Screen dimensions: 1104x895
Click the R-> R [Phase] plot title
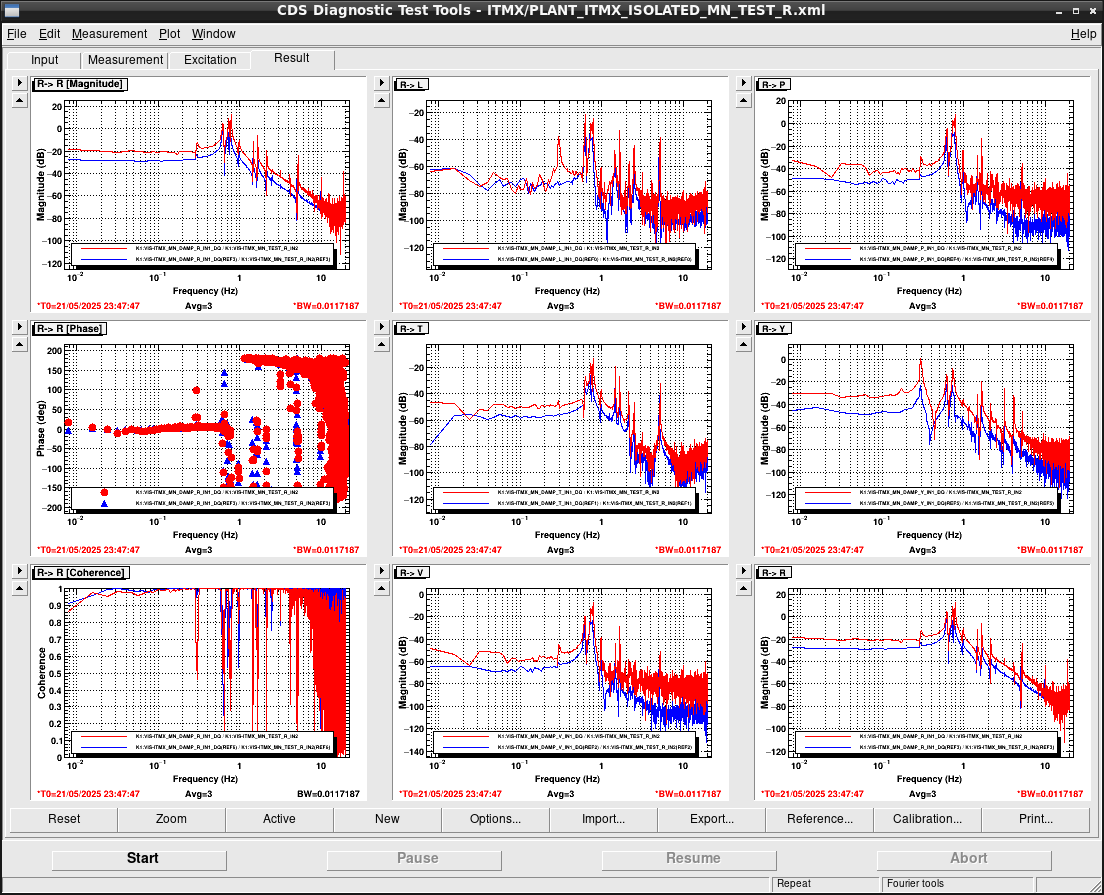tap(69, 328)
